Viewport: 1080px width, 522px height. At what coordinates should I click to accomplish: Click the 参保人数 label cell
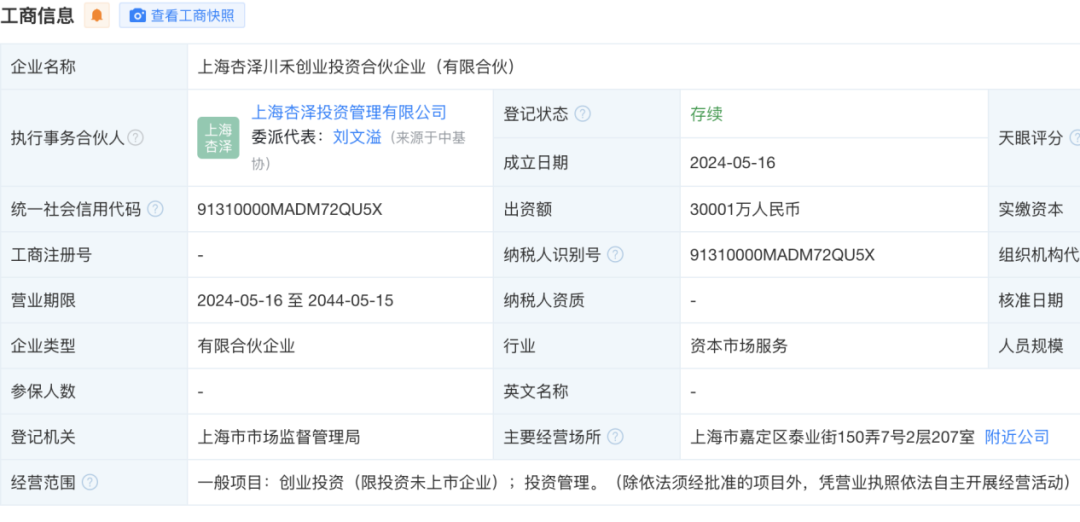[94, 392]
